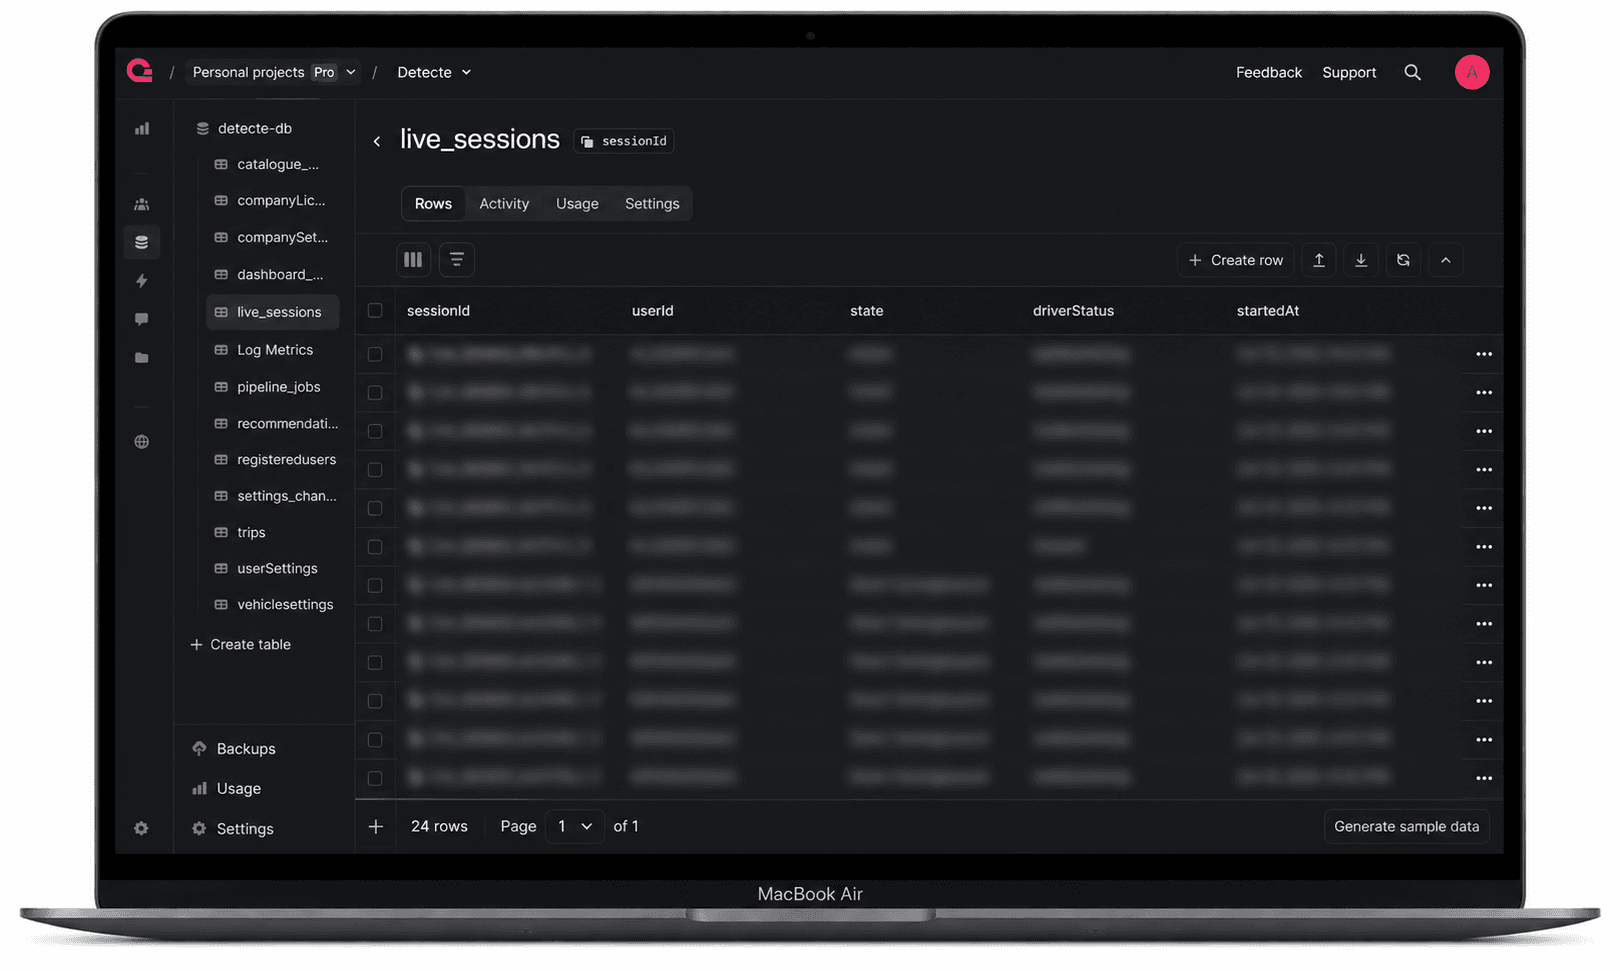Screen dimensions: 1620x971
Task: Copy the sessionId tag
Action: click(623, 141)
